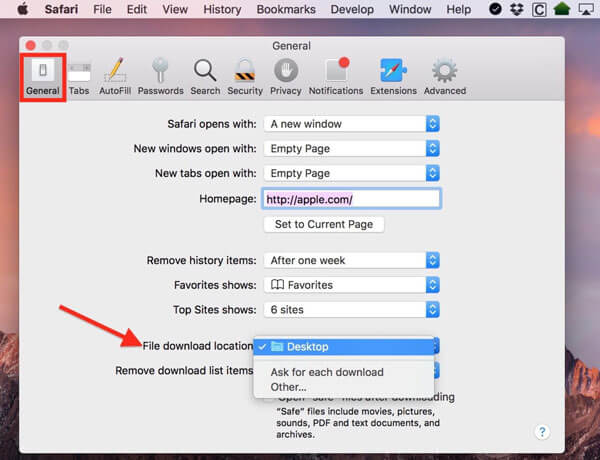Choose Other… download location option
Viewport: 600px width, 460px height.
344,387
